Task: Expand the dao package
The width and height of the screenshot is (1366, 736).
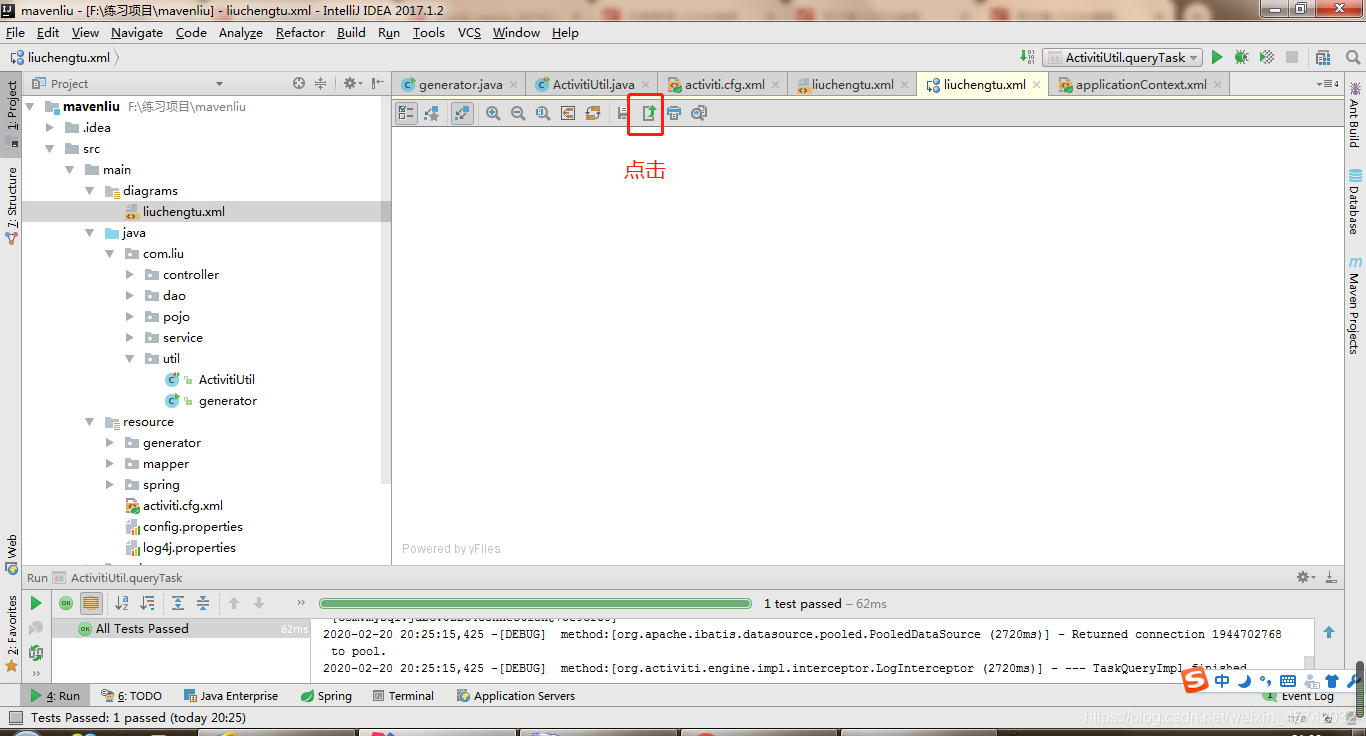Action: 130,295
